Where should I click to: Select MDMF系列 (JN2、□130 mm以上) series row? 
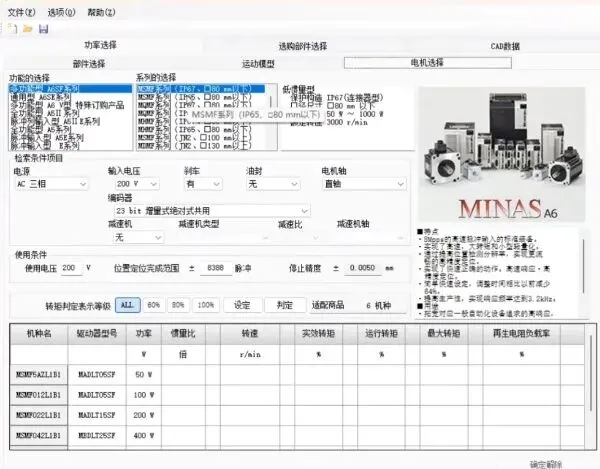click(201, 145)
